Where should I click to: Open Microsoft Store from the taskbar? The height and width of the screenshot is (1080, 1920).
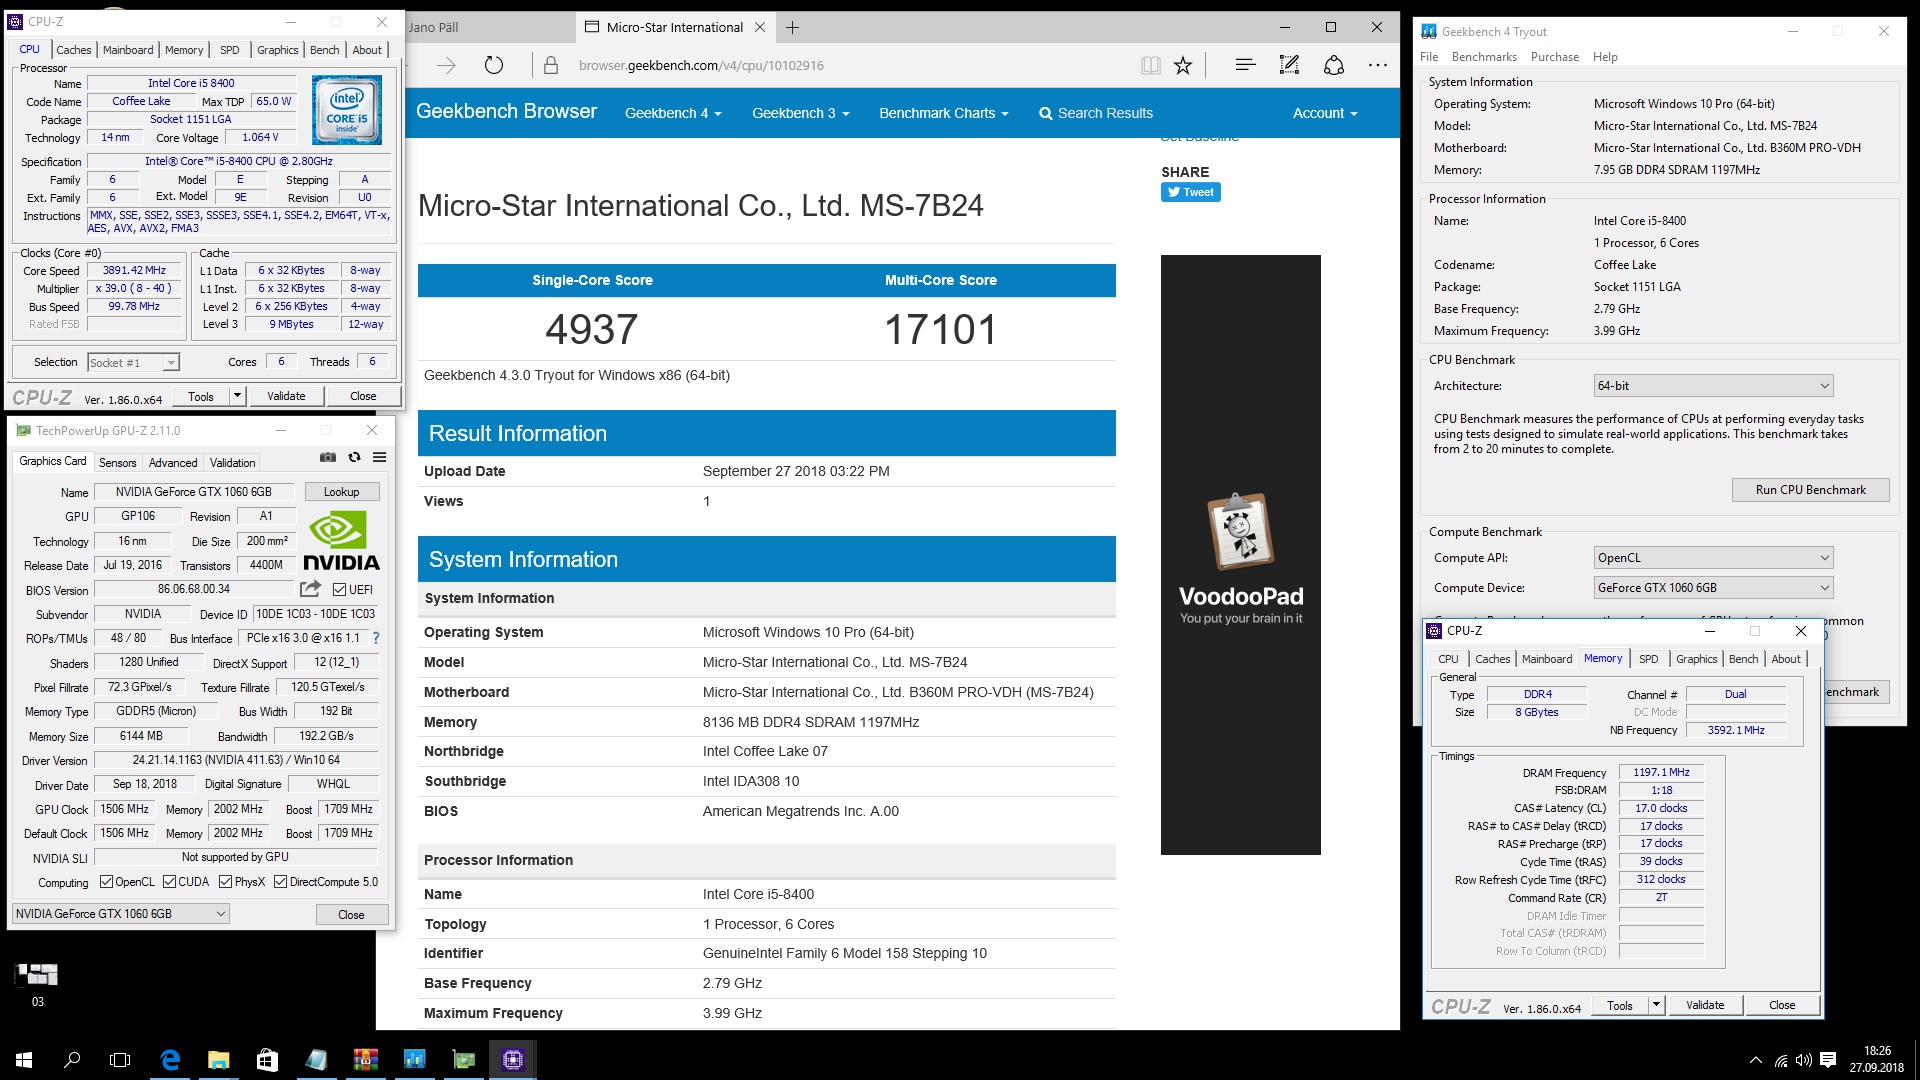coord(267,1060)
